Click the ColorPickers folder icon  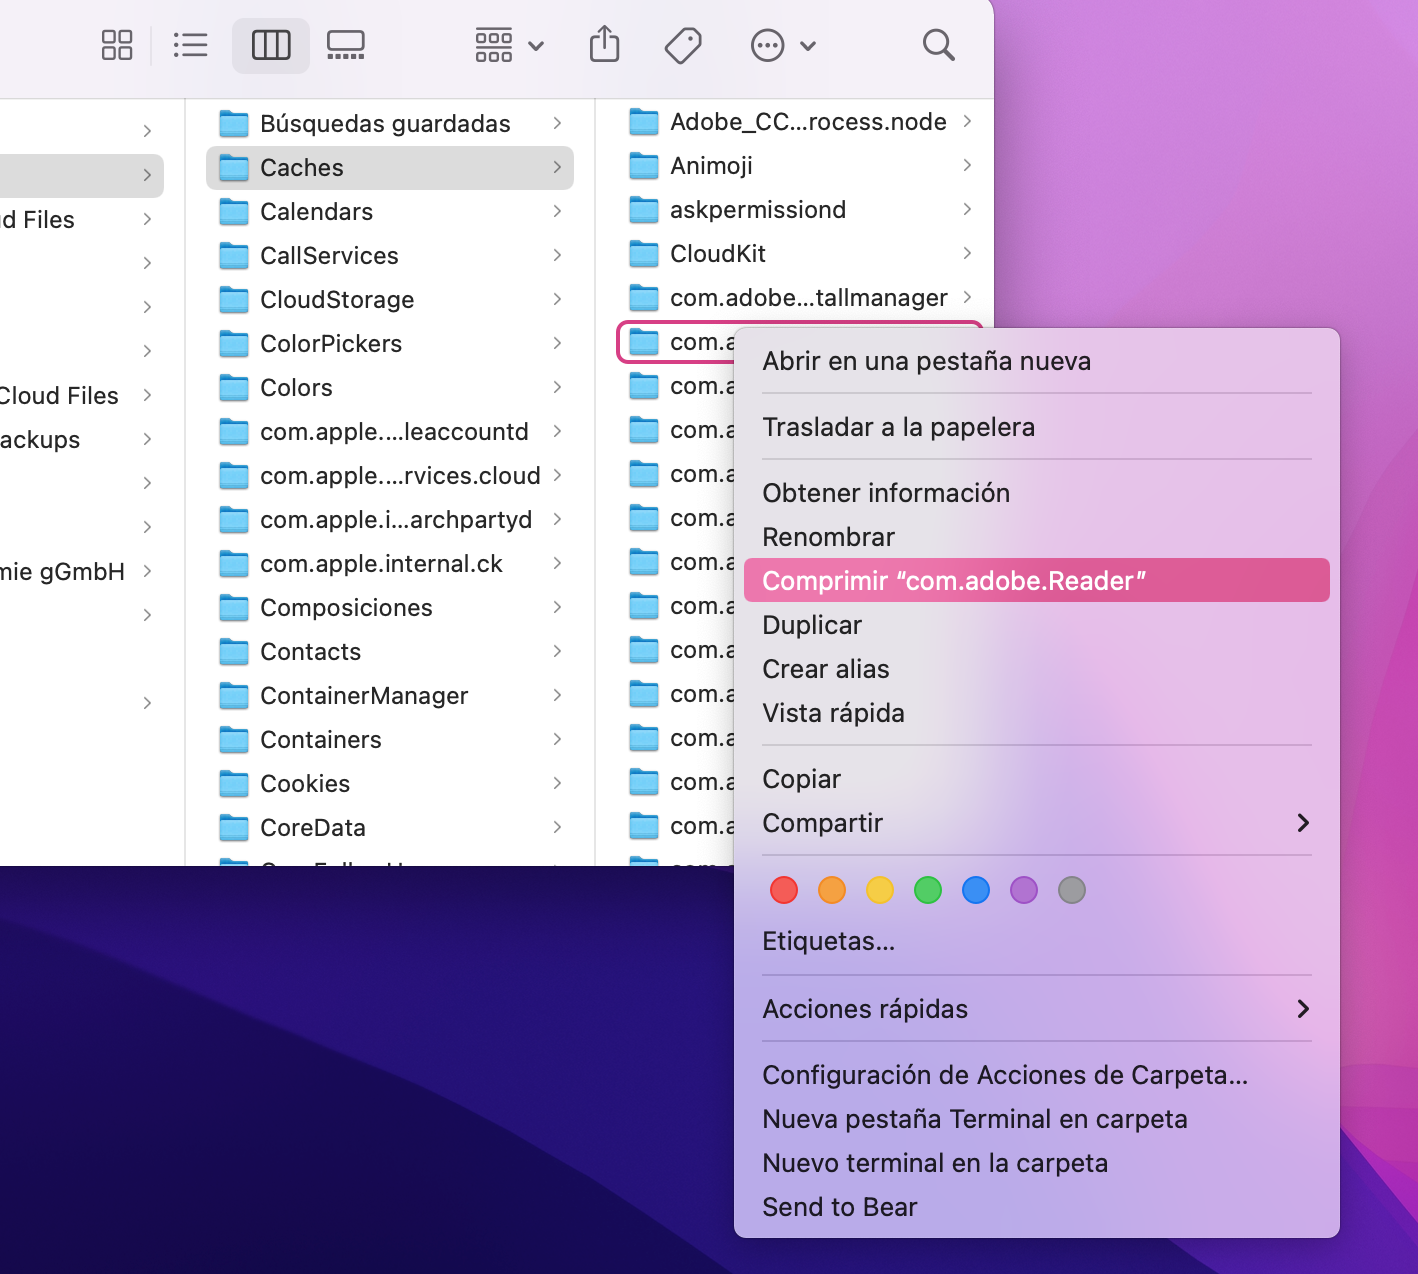tap(234, 344)
